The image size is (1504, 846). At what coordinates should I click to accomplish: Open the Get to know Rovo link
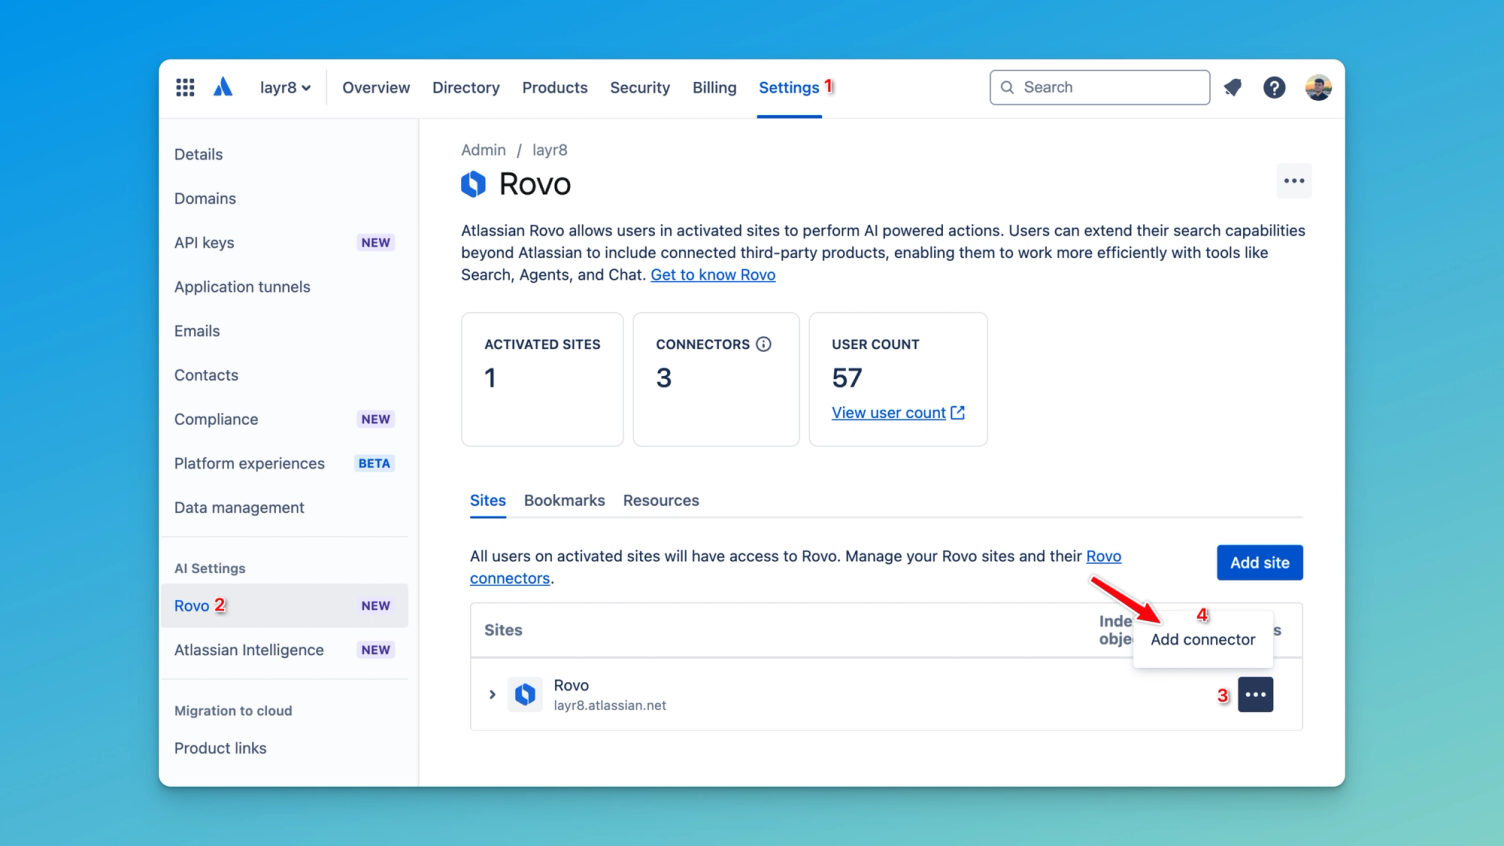coord(713,275)
